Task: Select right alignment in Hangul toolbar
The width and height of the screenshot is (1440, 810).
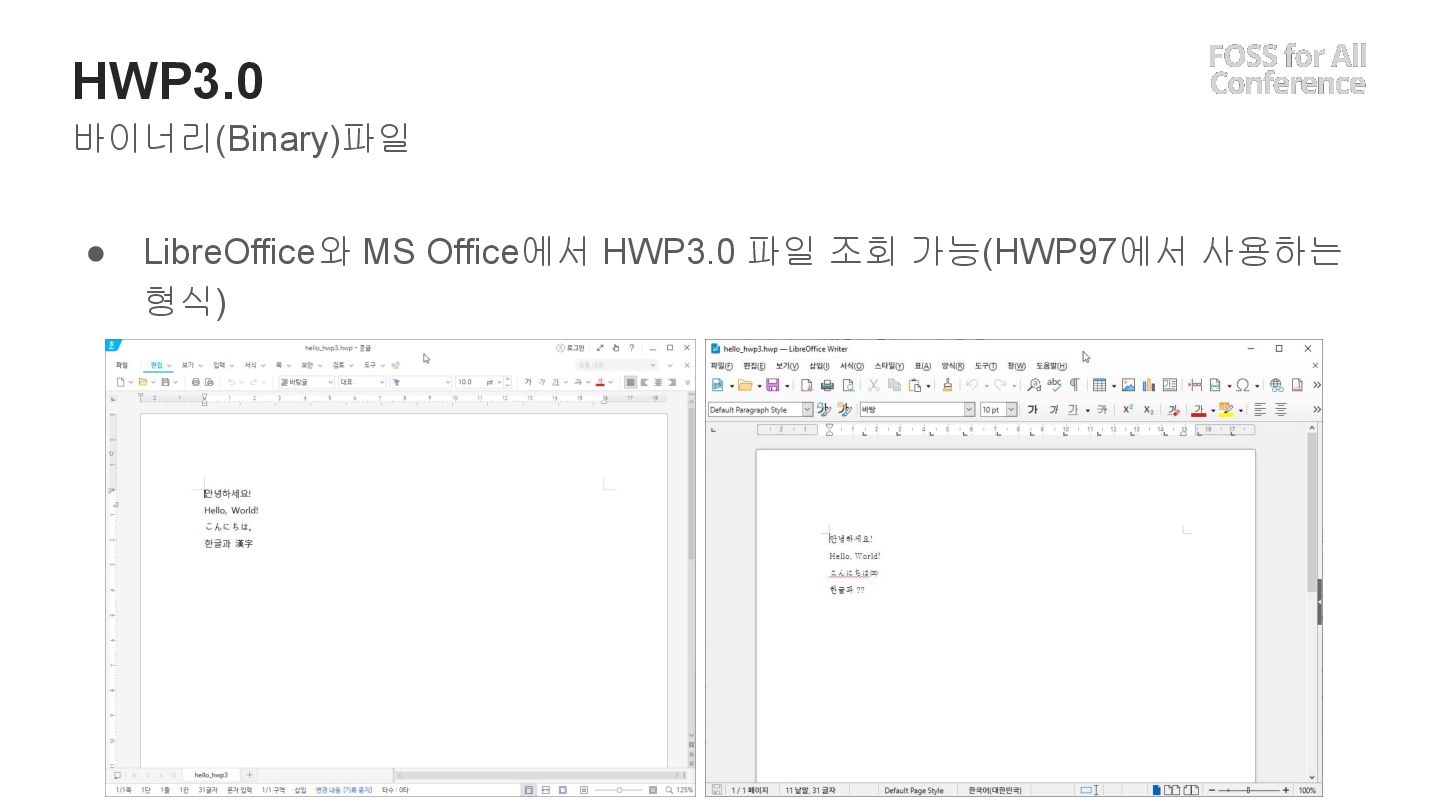Action: [672, 382]
